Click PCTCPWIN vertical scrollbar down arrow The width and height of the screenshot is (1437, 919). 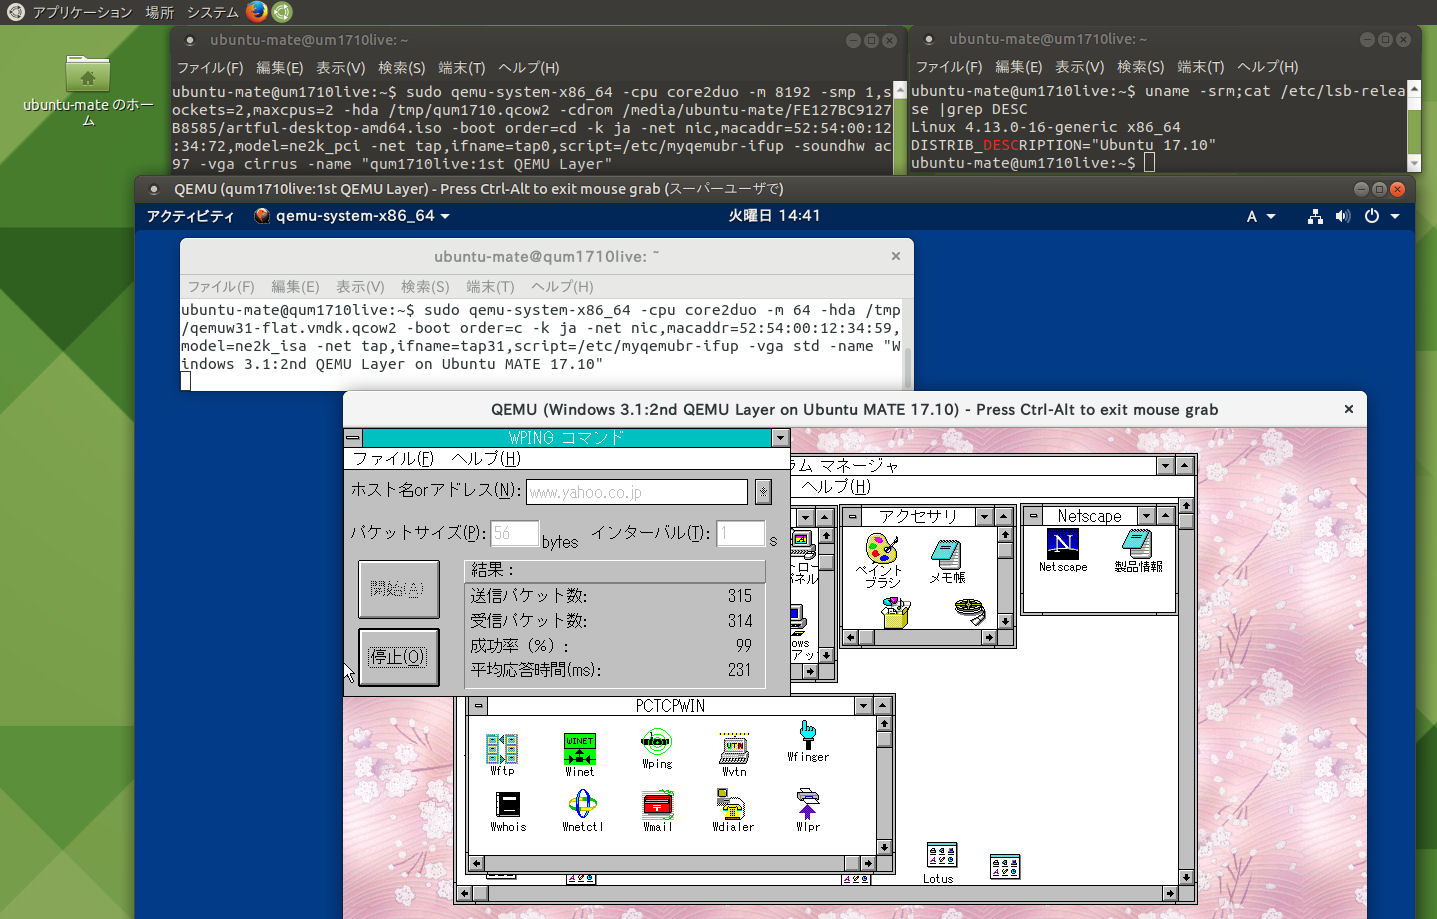pyautogui.click(x=883, y=847)
